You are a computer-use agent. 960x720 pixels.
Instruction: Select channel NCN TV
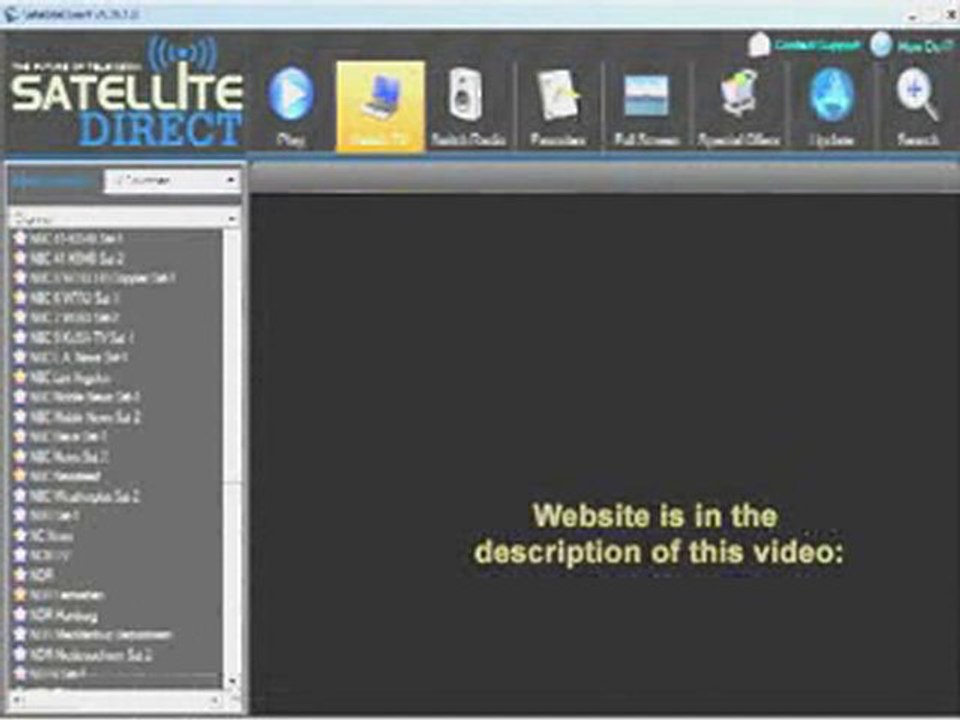click(x=50, y=555)
